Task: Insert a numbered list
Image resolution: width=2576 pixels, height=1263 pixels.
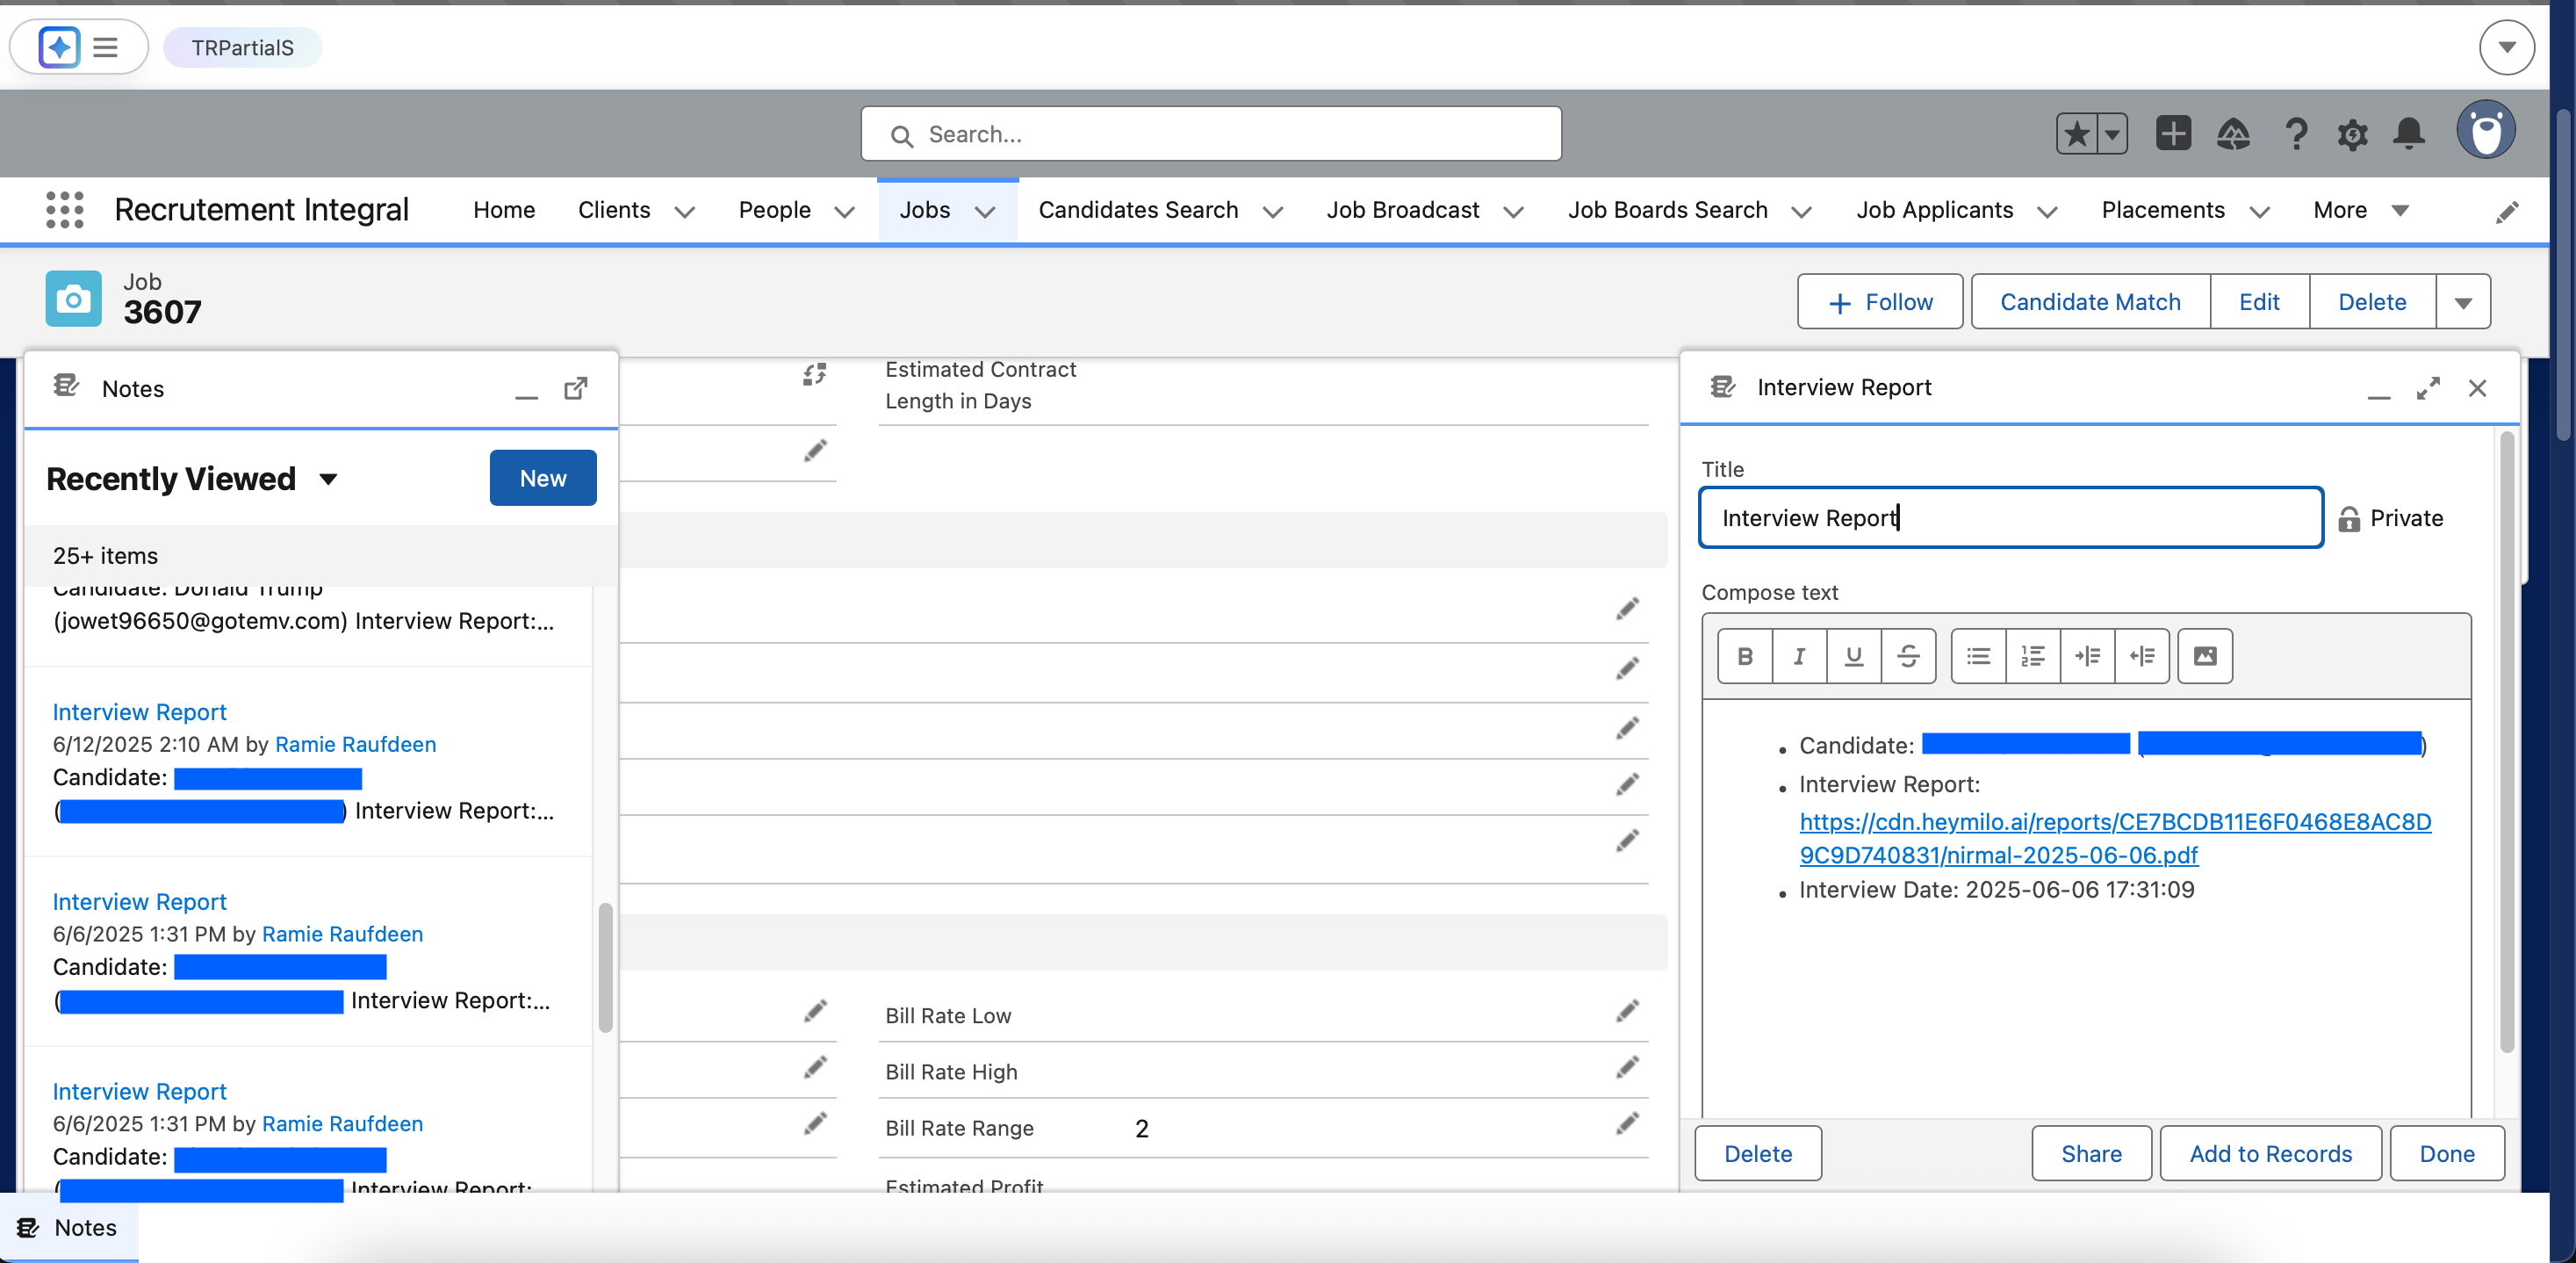Action: (2033, 656)
